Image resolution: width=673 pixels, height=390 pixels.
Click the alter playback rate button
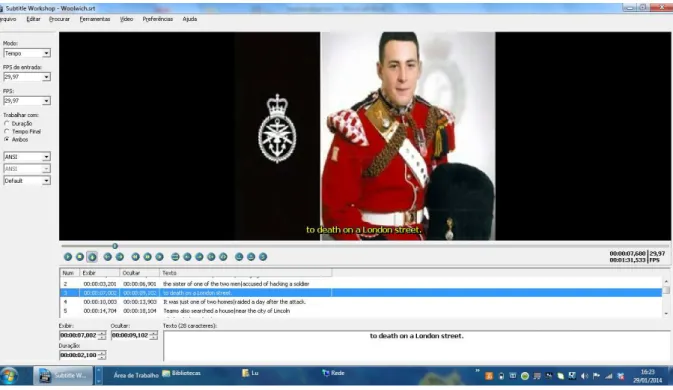[159, 257]
